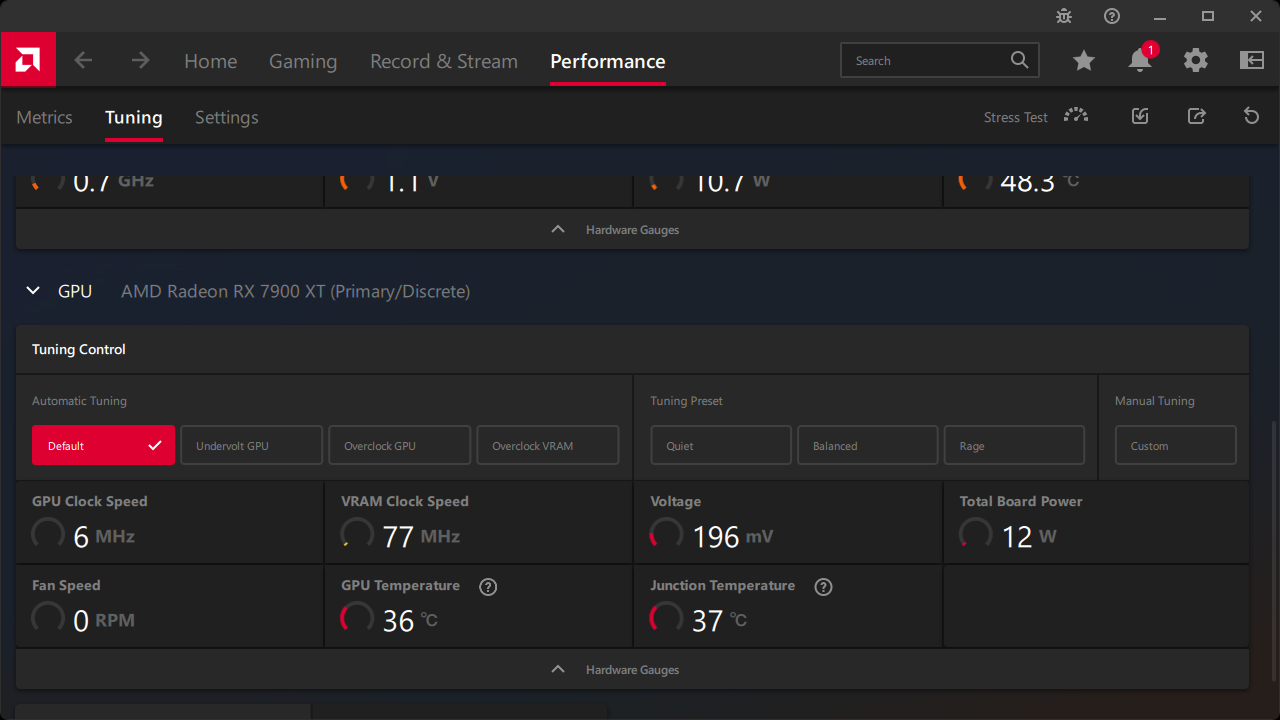Image resolution: width=1280 pixels, height=720 pixels.
Task: Select Overclock VRAM tuning option
Action: [547, 445]
